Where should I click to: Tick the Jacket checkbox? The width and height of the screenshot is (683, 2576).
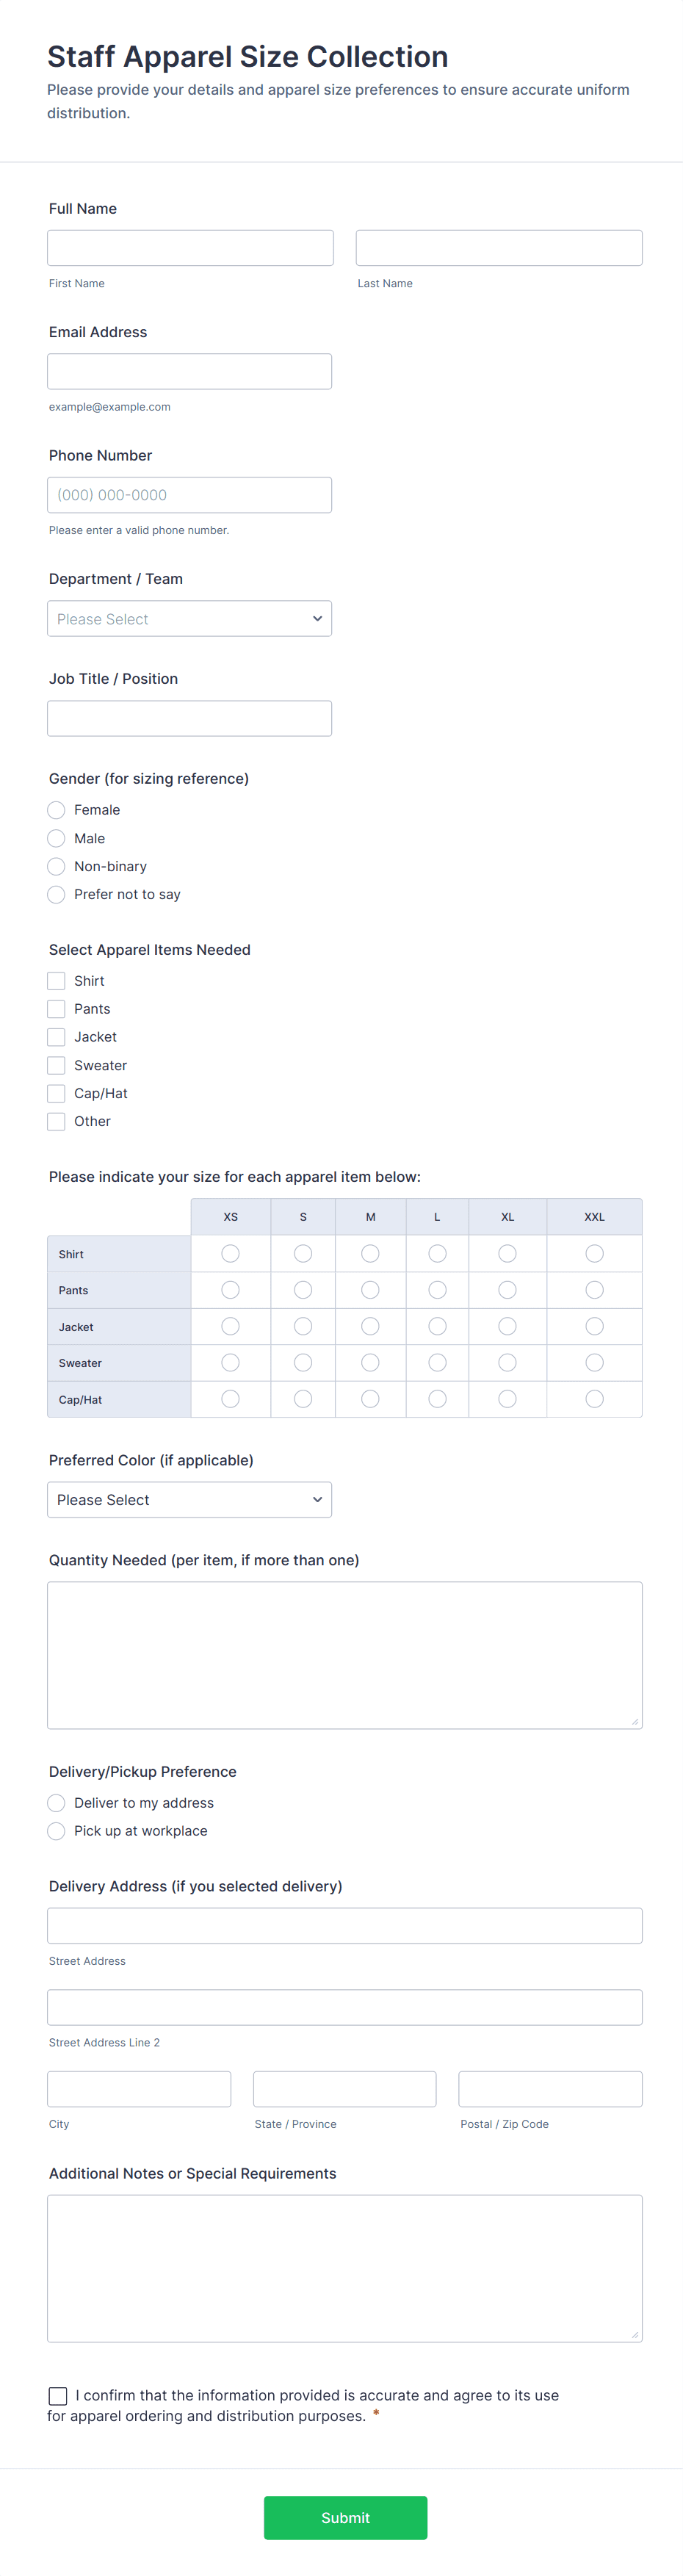(57, 1037)
